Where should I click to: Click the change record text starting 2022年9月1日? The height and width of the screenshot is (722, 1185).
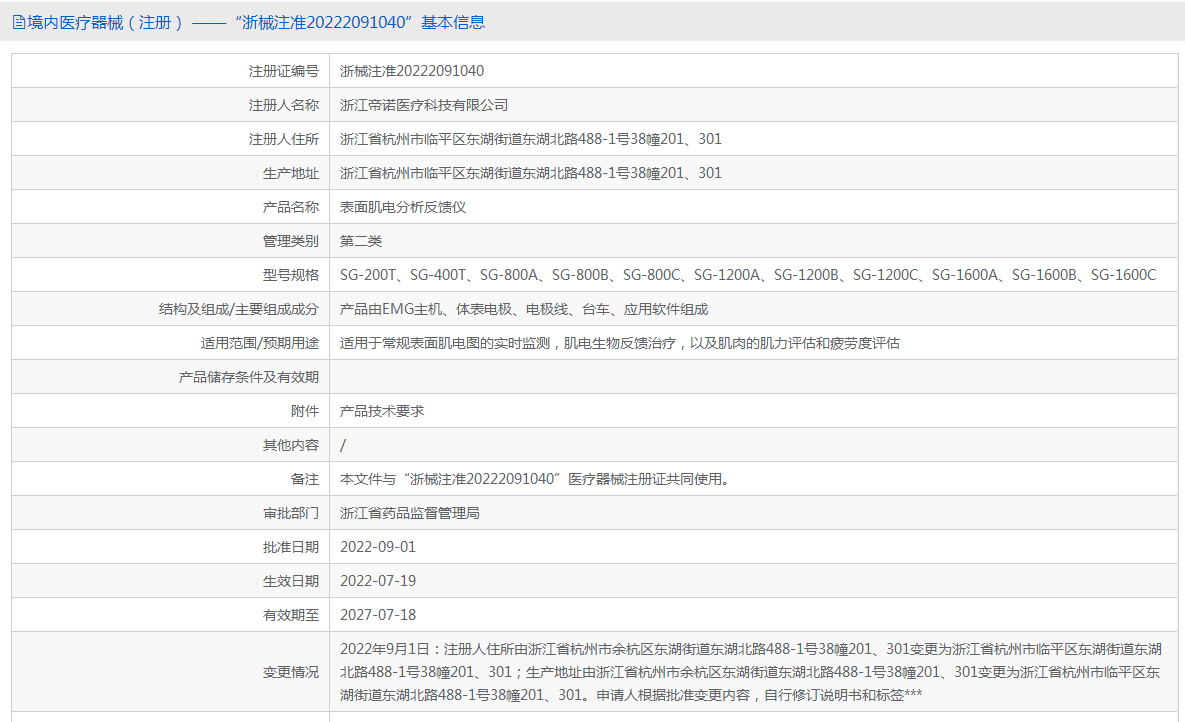751,672
